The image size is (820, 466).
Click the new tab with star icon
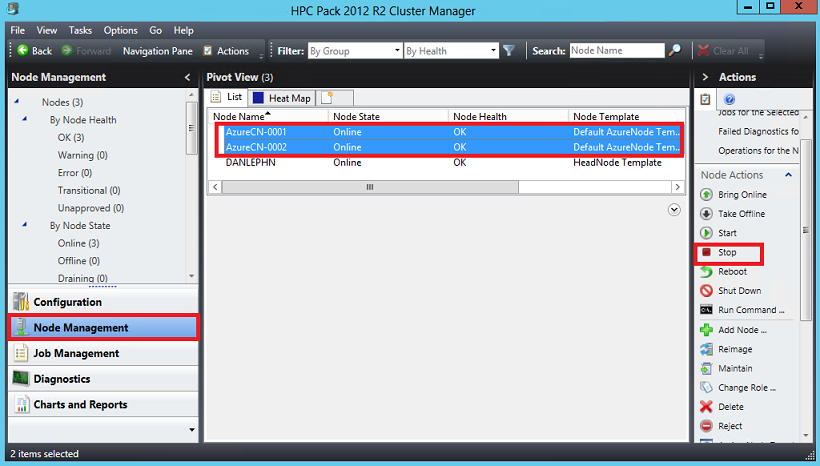point(335,98)
